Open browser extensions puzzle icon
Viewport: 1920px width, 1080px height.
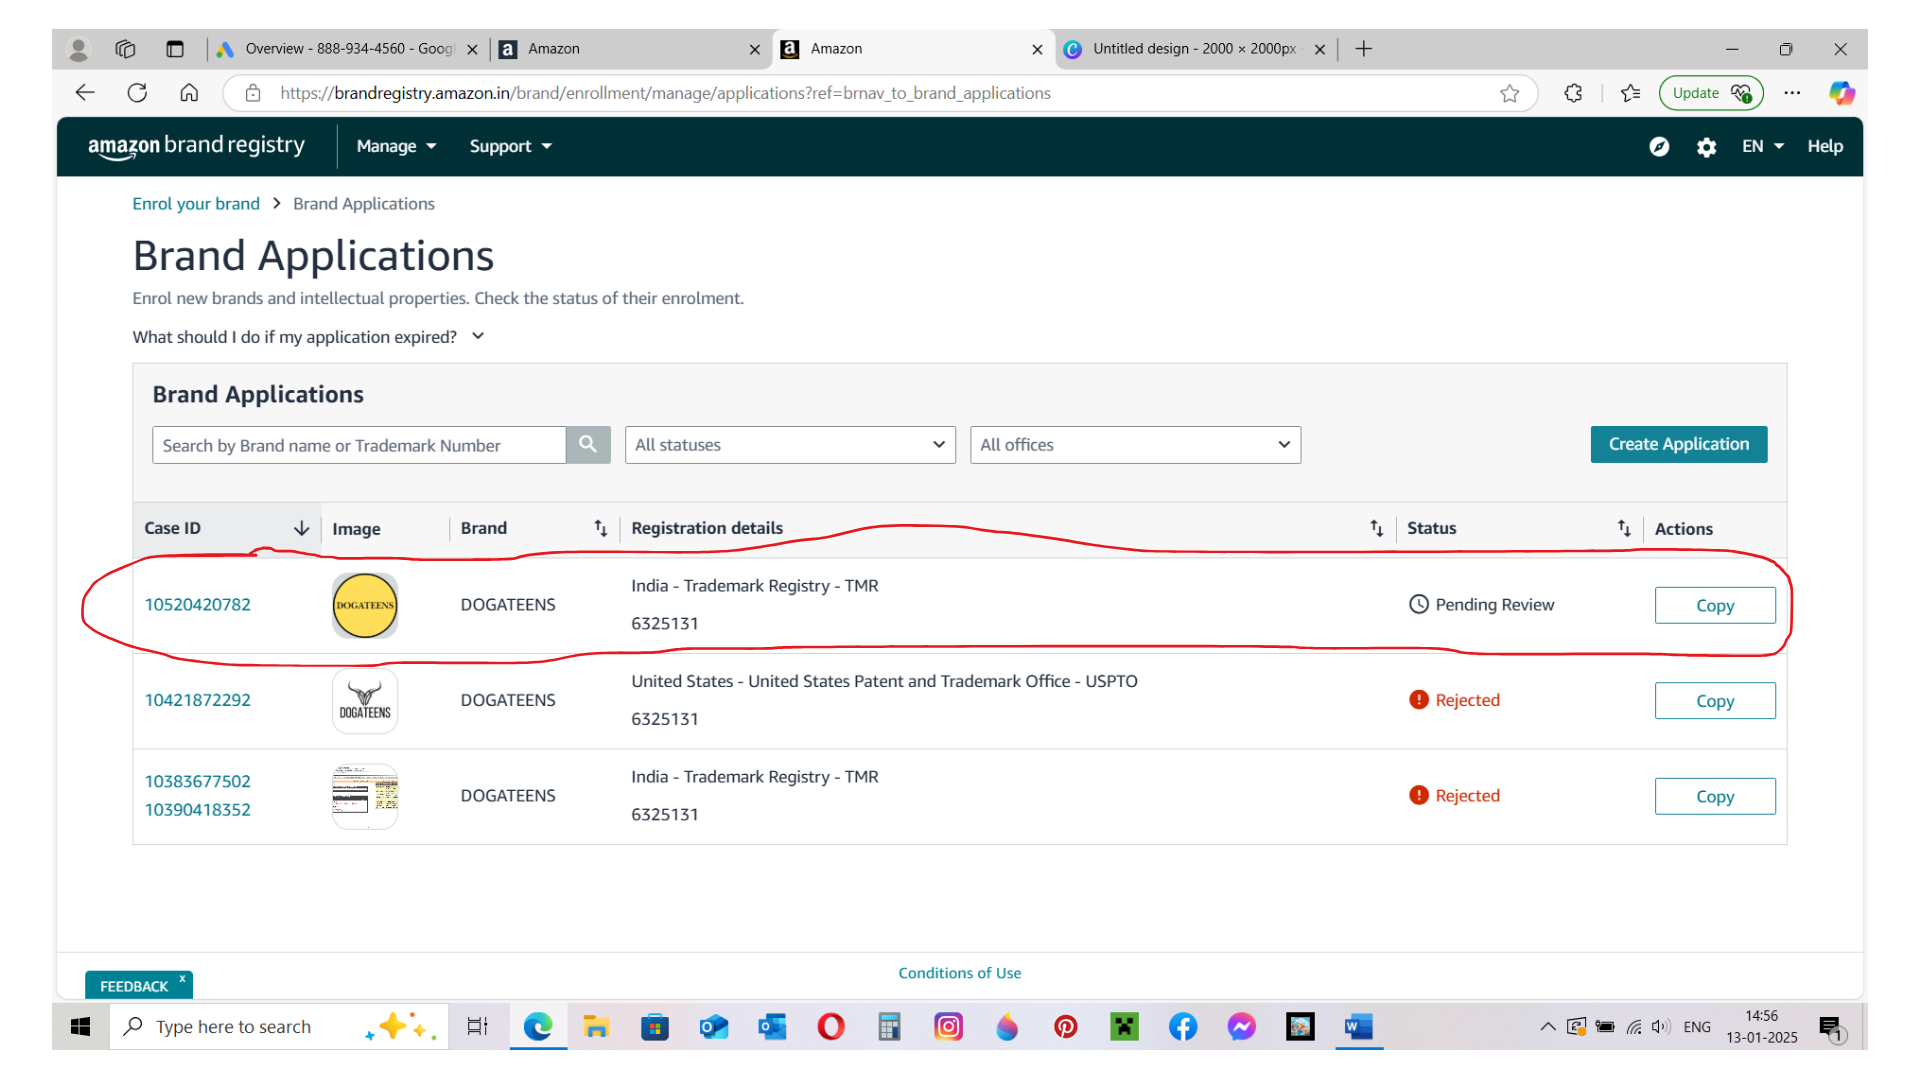click(1573, 93)
